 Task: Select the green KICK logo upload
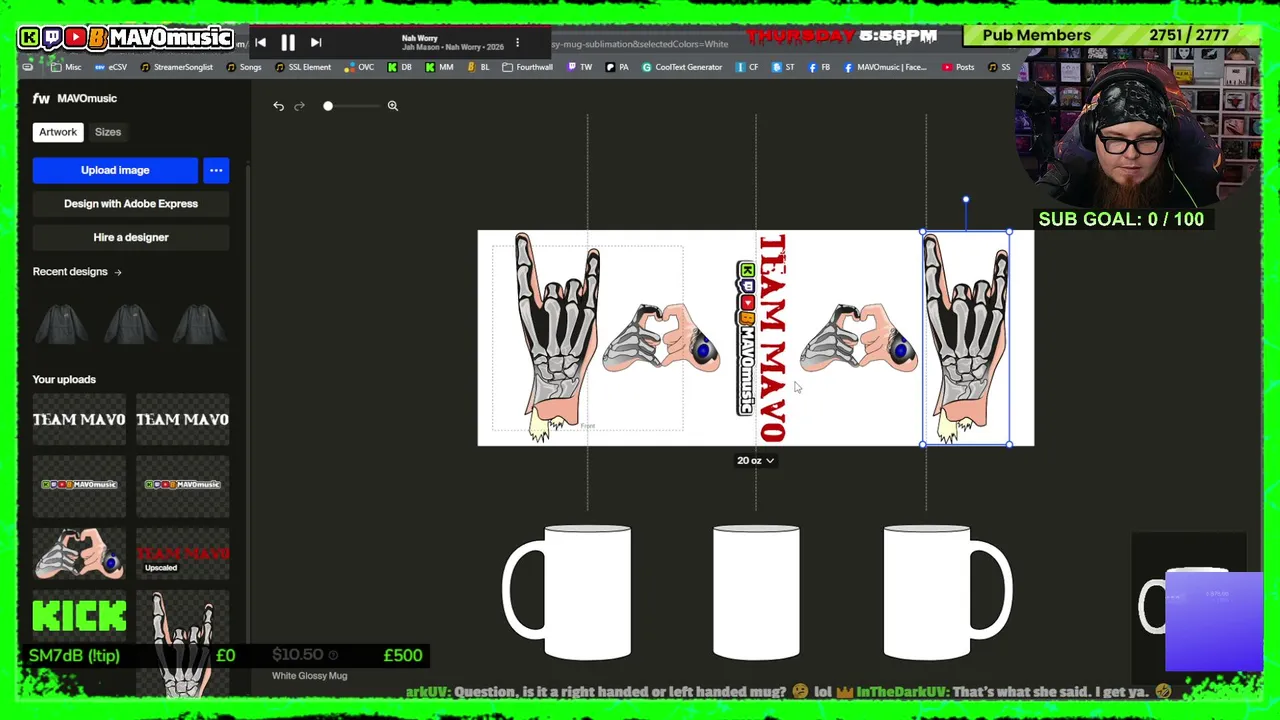[x=80, y=616]
